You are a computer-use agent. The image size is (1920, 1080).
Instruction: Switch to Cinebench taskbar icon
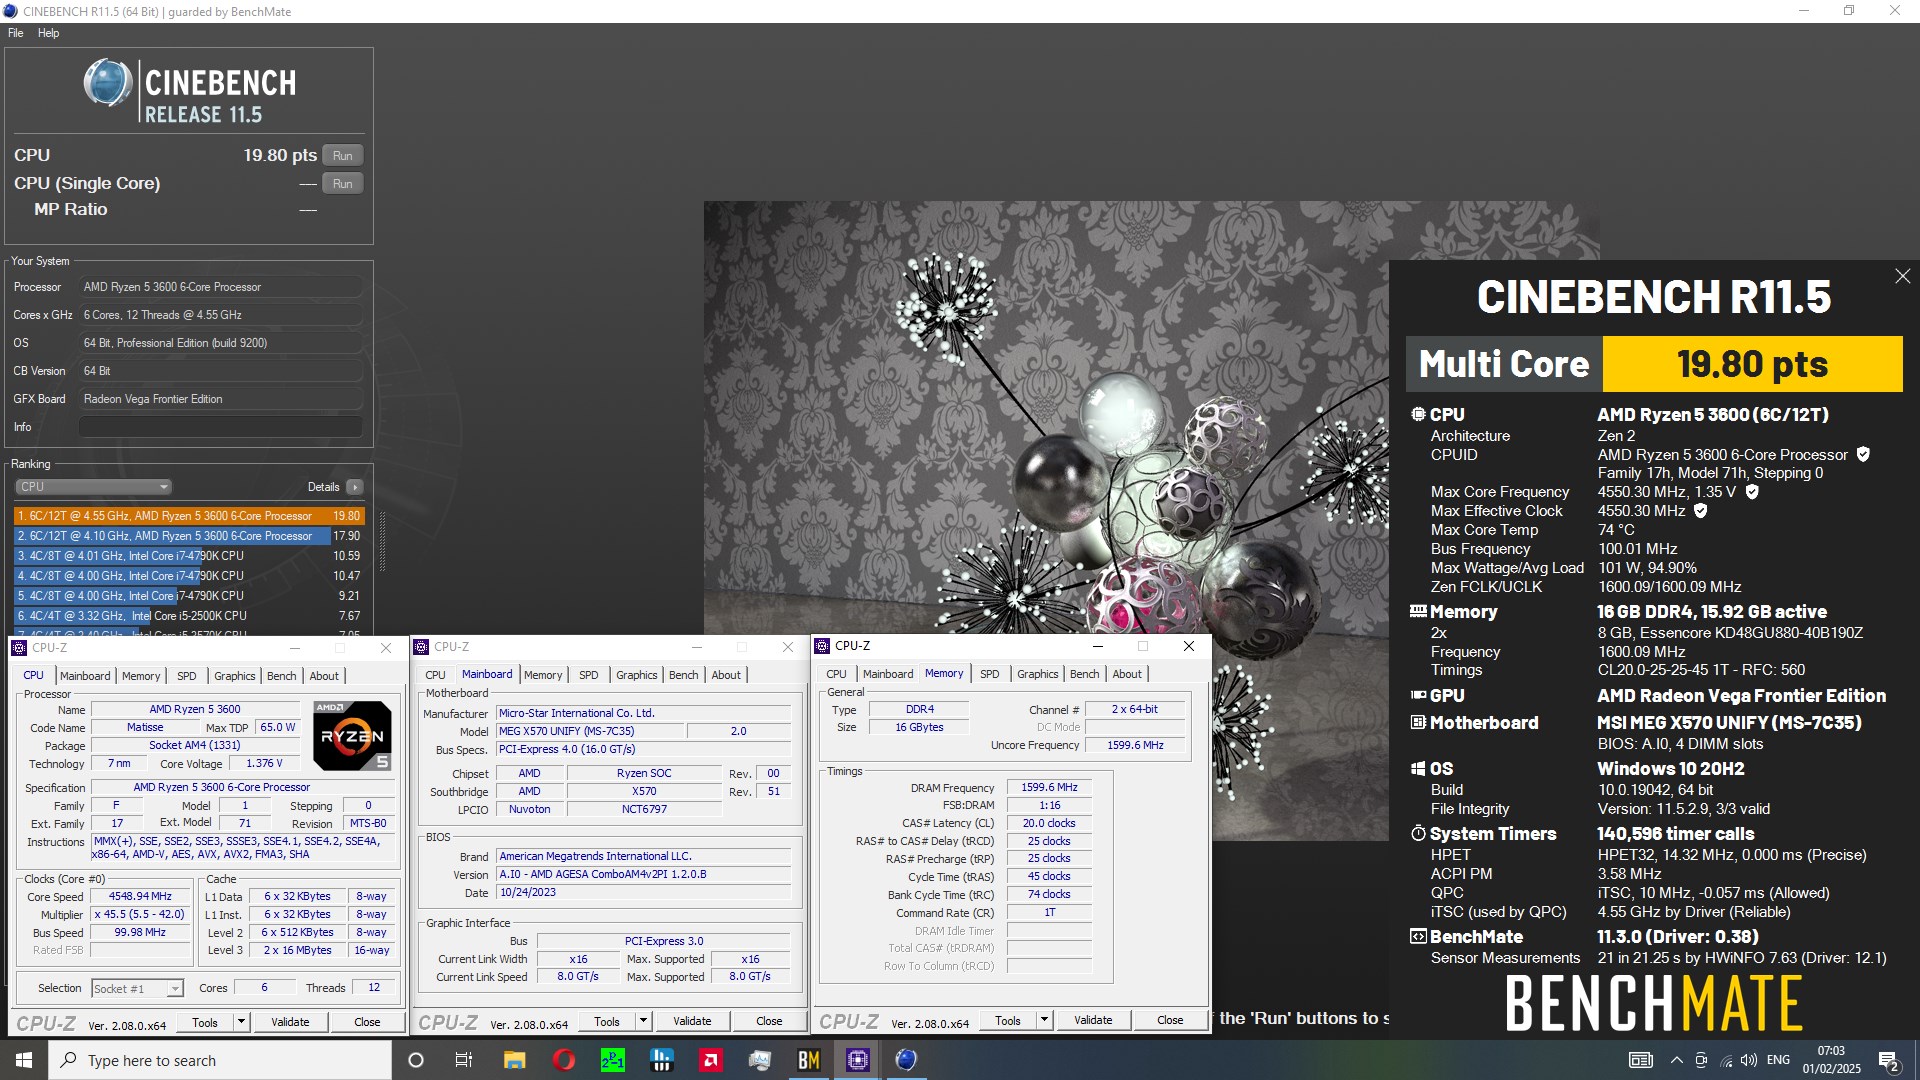tap(906, 1060)
